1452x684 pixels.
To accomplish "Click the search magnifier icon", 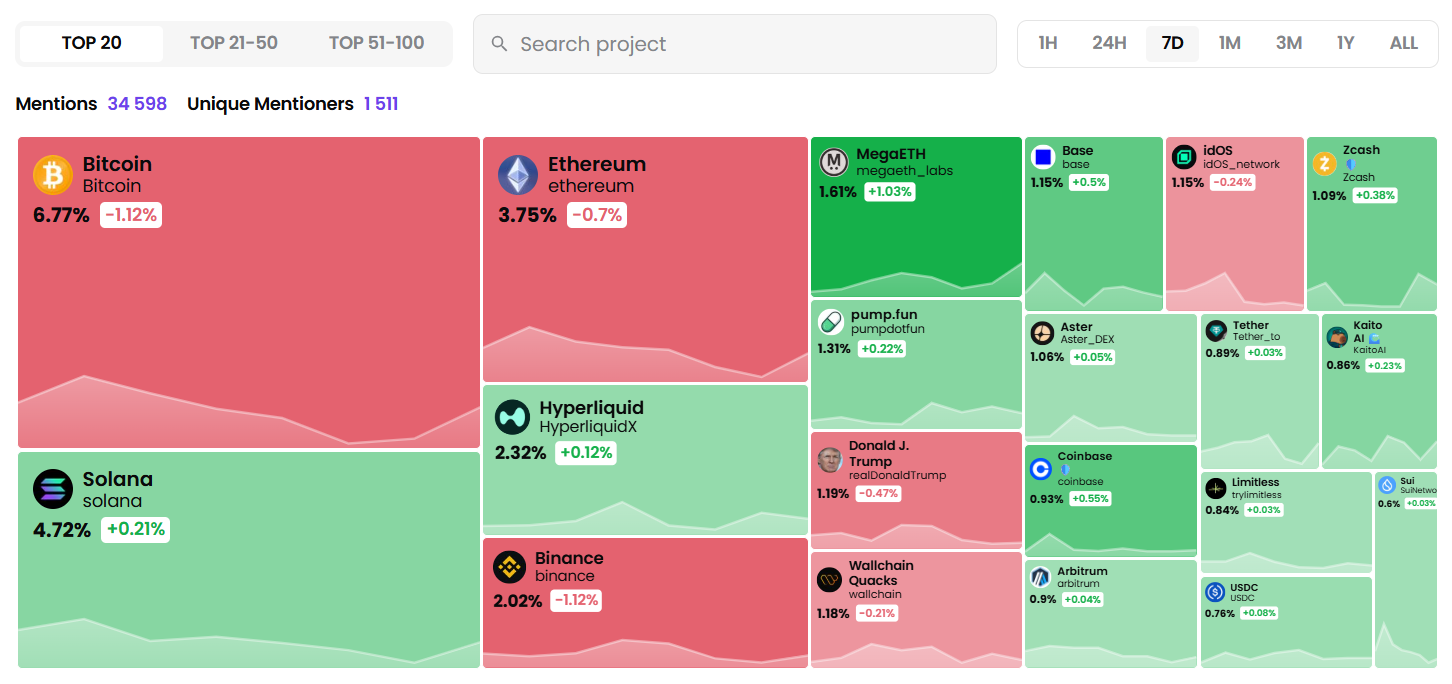I will pyautogui.click(x=499, y=44).
